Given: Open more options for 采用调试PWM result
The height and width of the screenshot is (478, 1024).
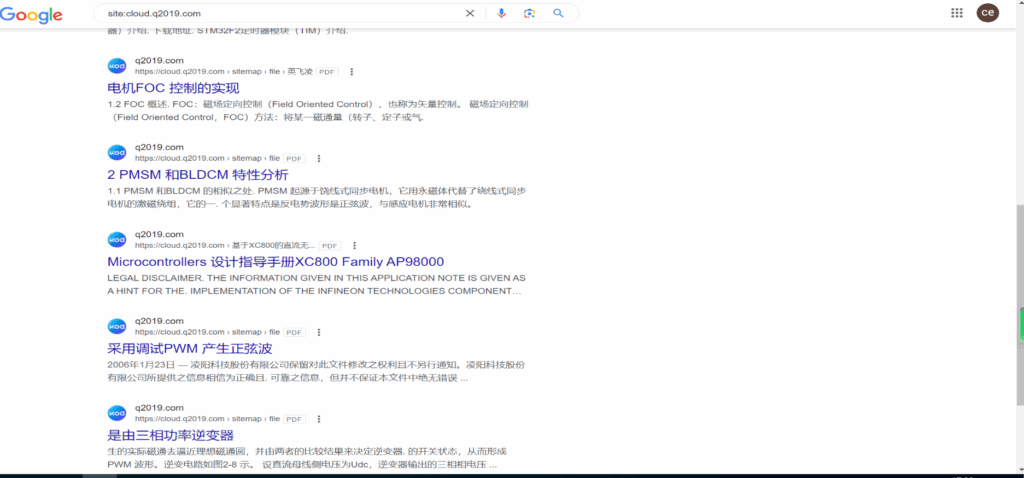Looking at the screenshot, I should (319, 332).
